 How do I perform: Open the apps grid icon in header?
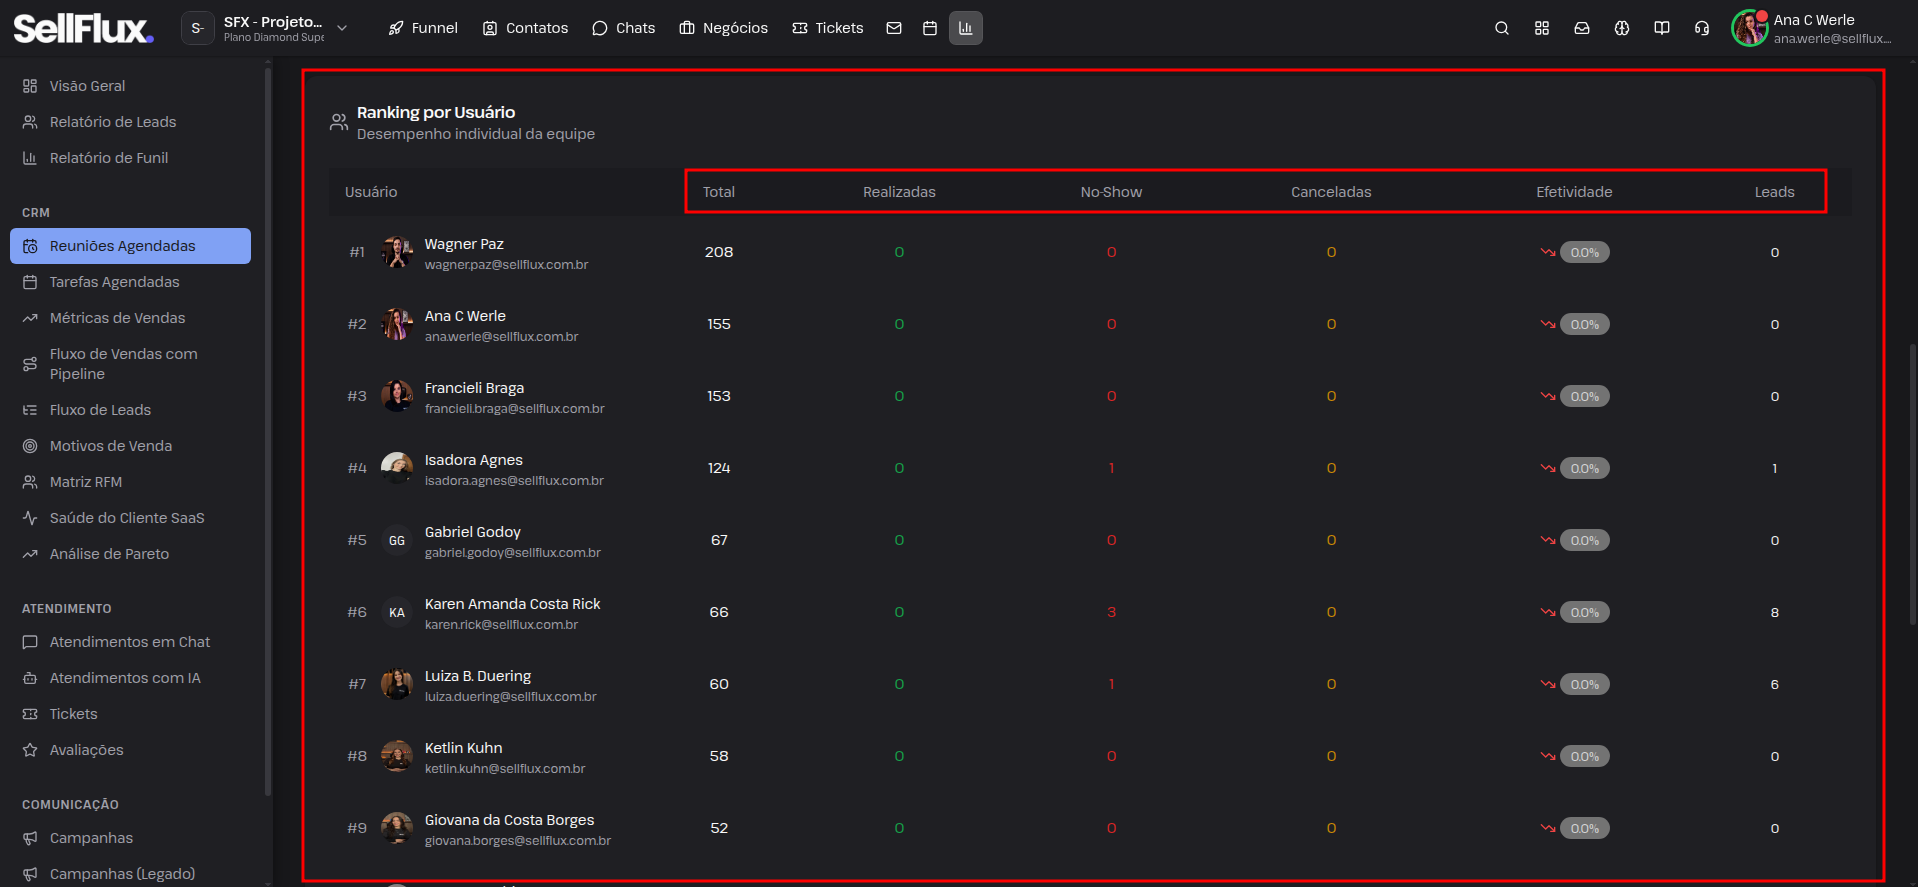tap(1542, 28)
